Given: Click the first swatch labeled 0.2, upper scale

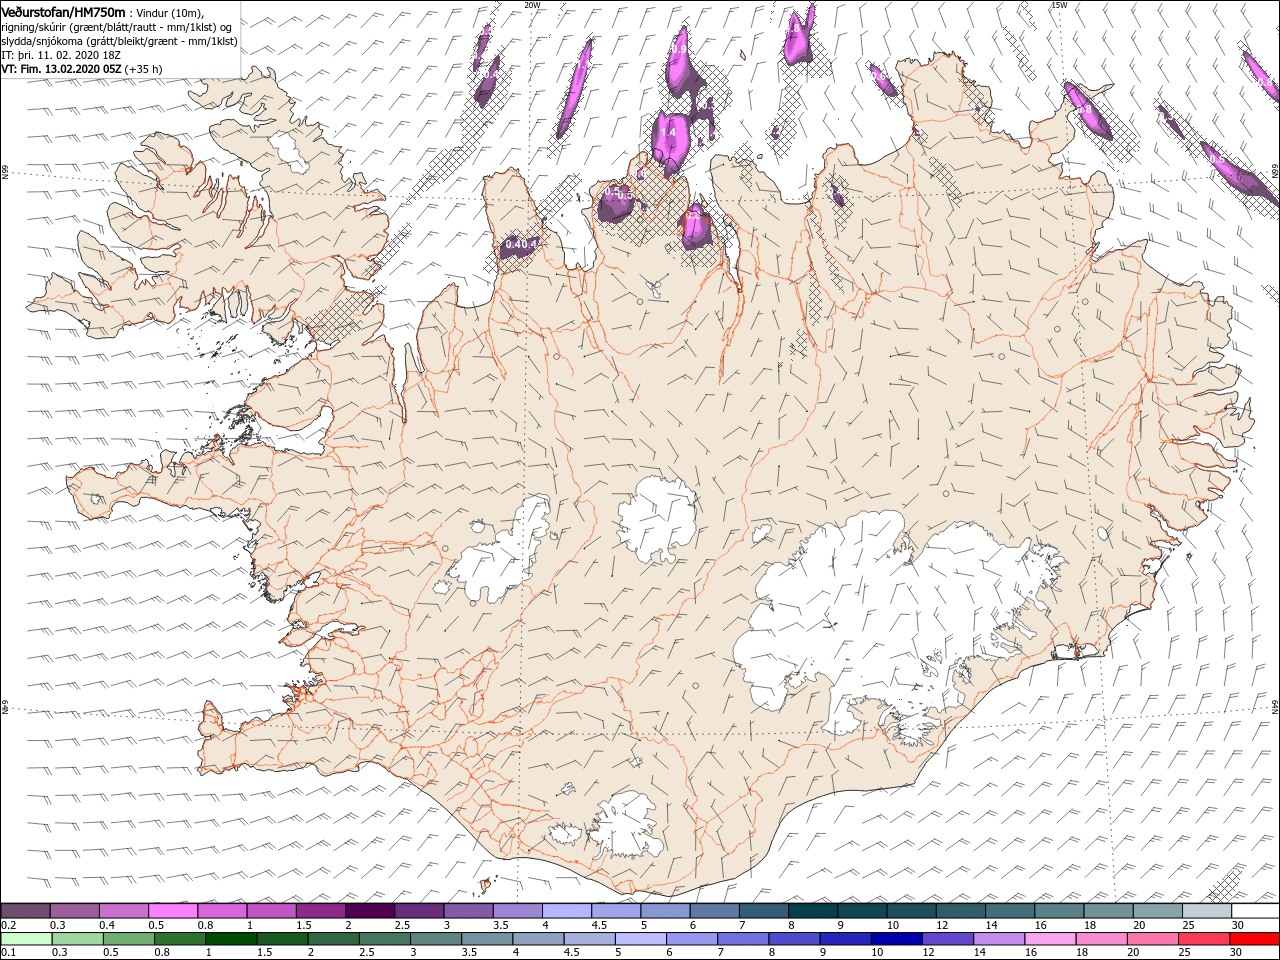Looking at the screenshot, I should pos(25,911).
